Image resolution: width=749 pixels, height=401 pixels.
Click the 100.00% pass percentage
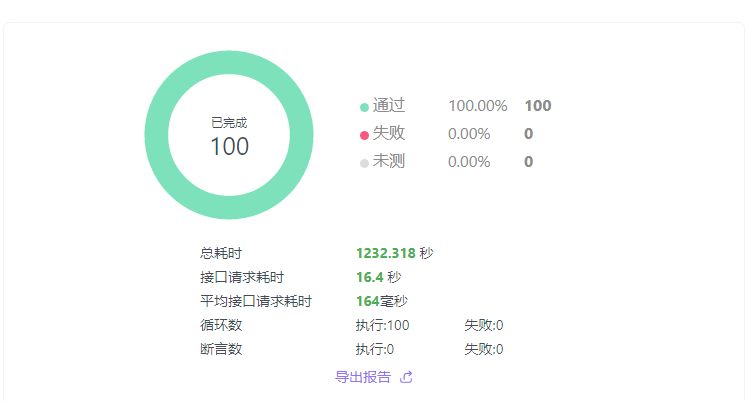(x=477, y=106)
